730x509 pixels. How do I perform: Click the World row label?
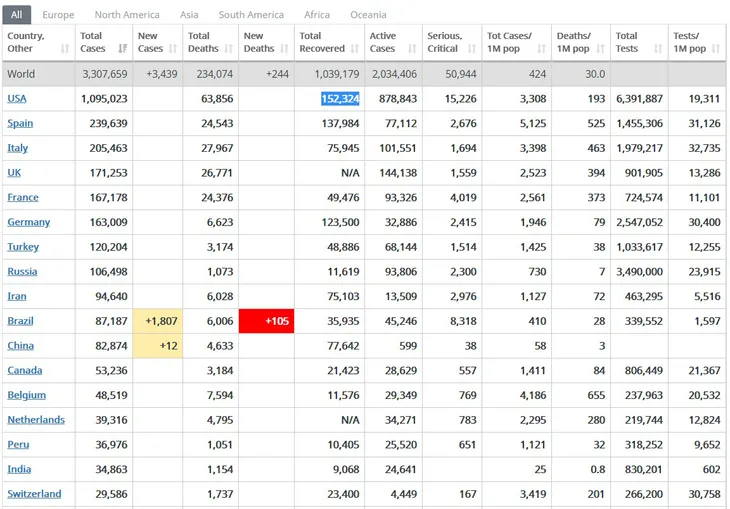pos(21,74)
